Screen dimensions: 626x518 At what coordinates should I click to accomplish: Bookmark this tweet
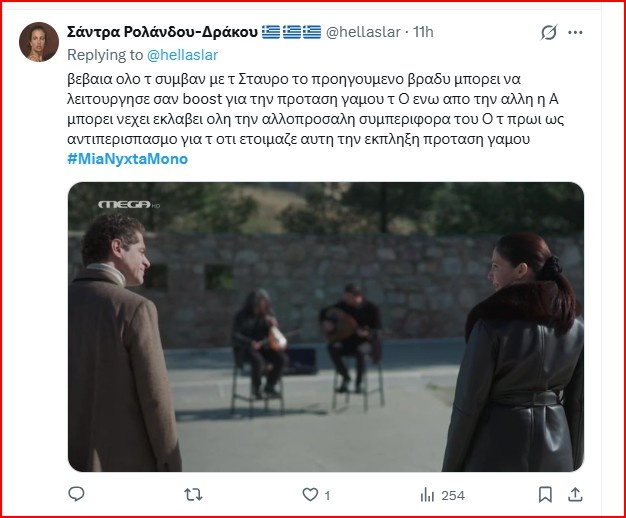(545, 494)
